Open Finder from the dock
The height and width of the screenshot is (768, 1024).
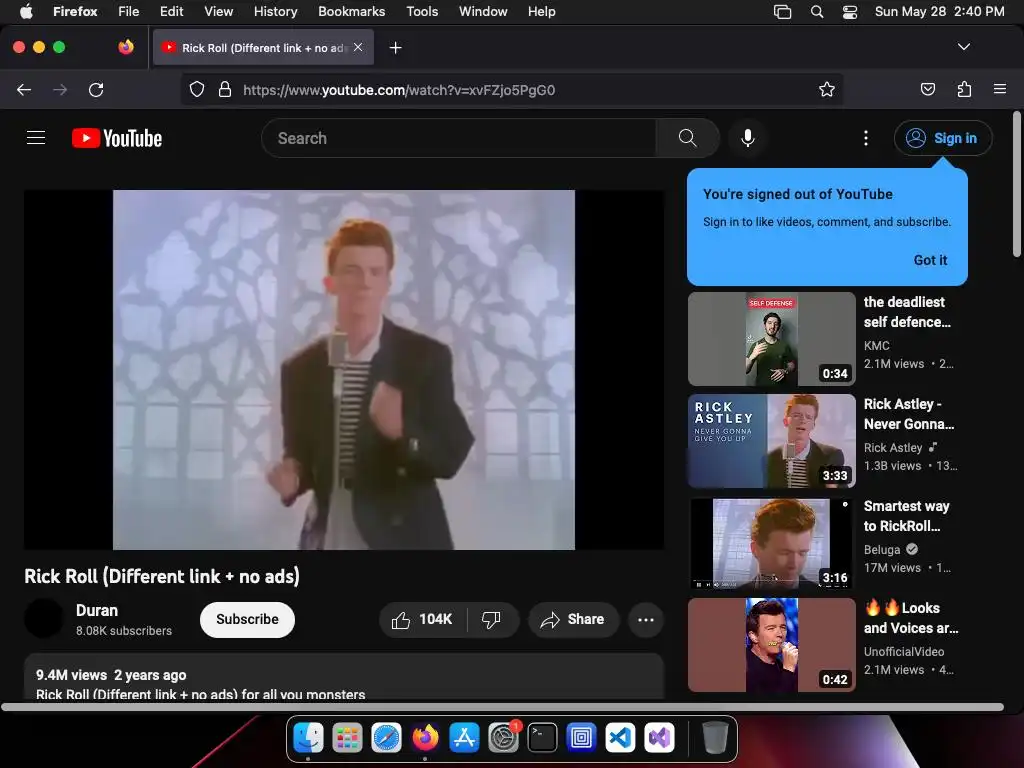click(x=308, y=738)
